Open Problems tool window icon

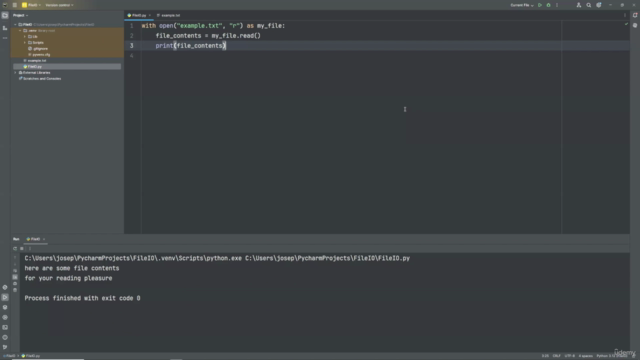click(5, 337)
